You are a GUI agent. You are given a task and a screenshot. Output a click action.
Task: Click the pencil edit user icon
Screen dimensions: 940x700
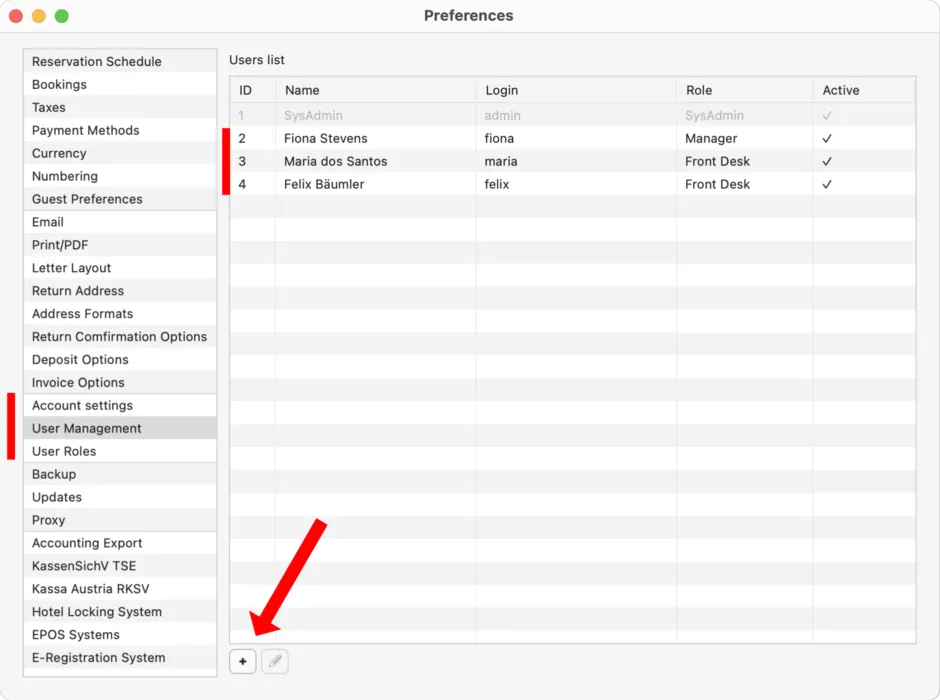(x=275, y=662)
